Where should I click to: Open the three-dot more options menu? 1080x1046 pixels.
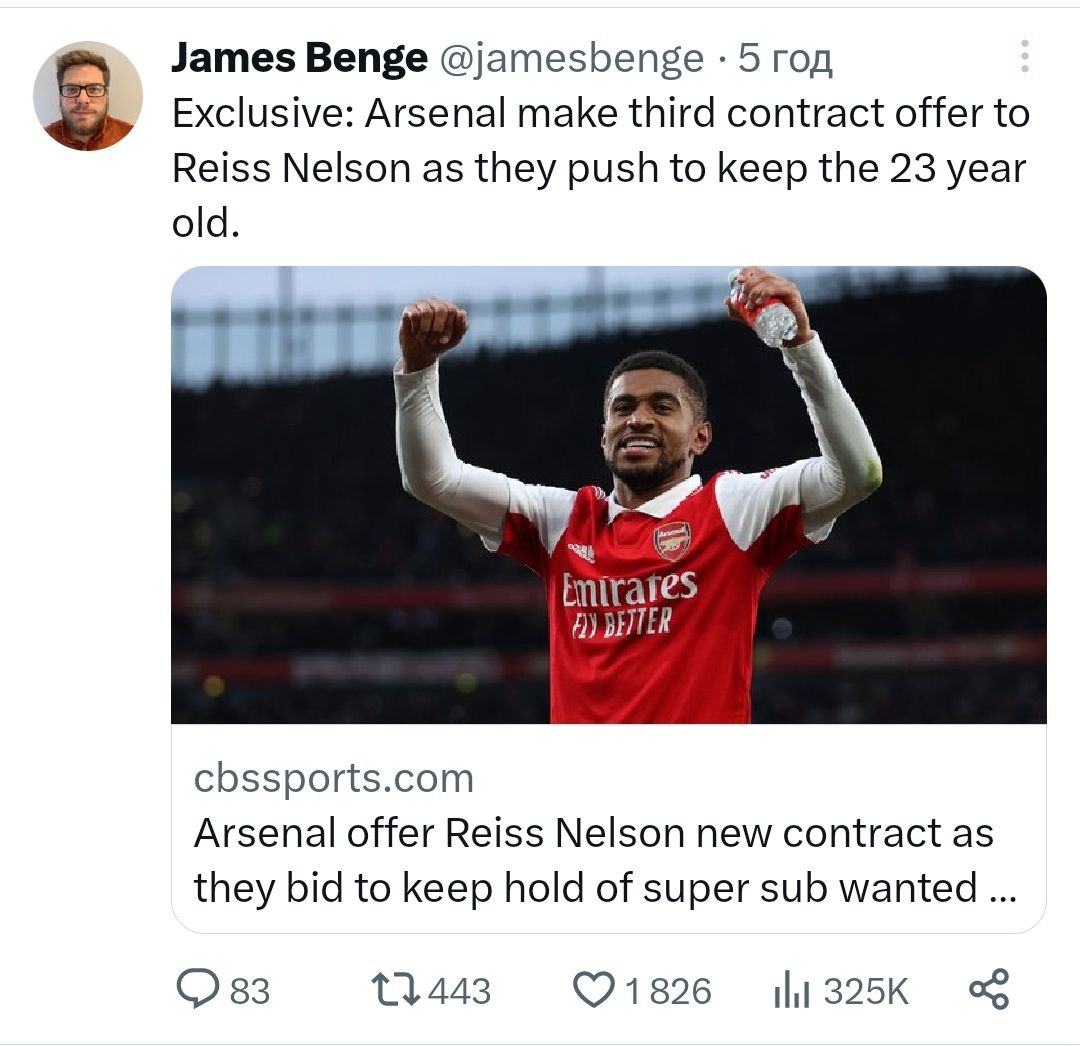1023,57
